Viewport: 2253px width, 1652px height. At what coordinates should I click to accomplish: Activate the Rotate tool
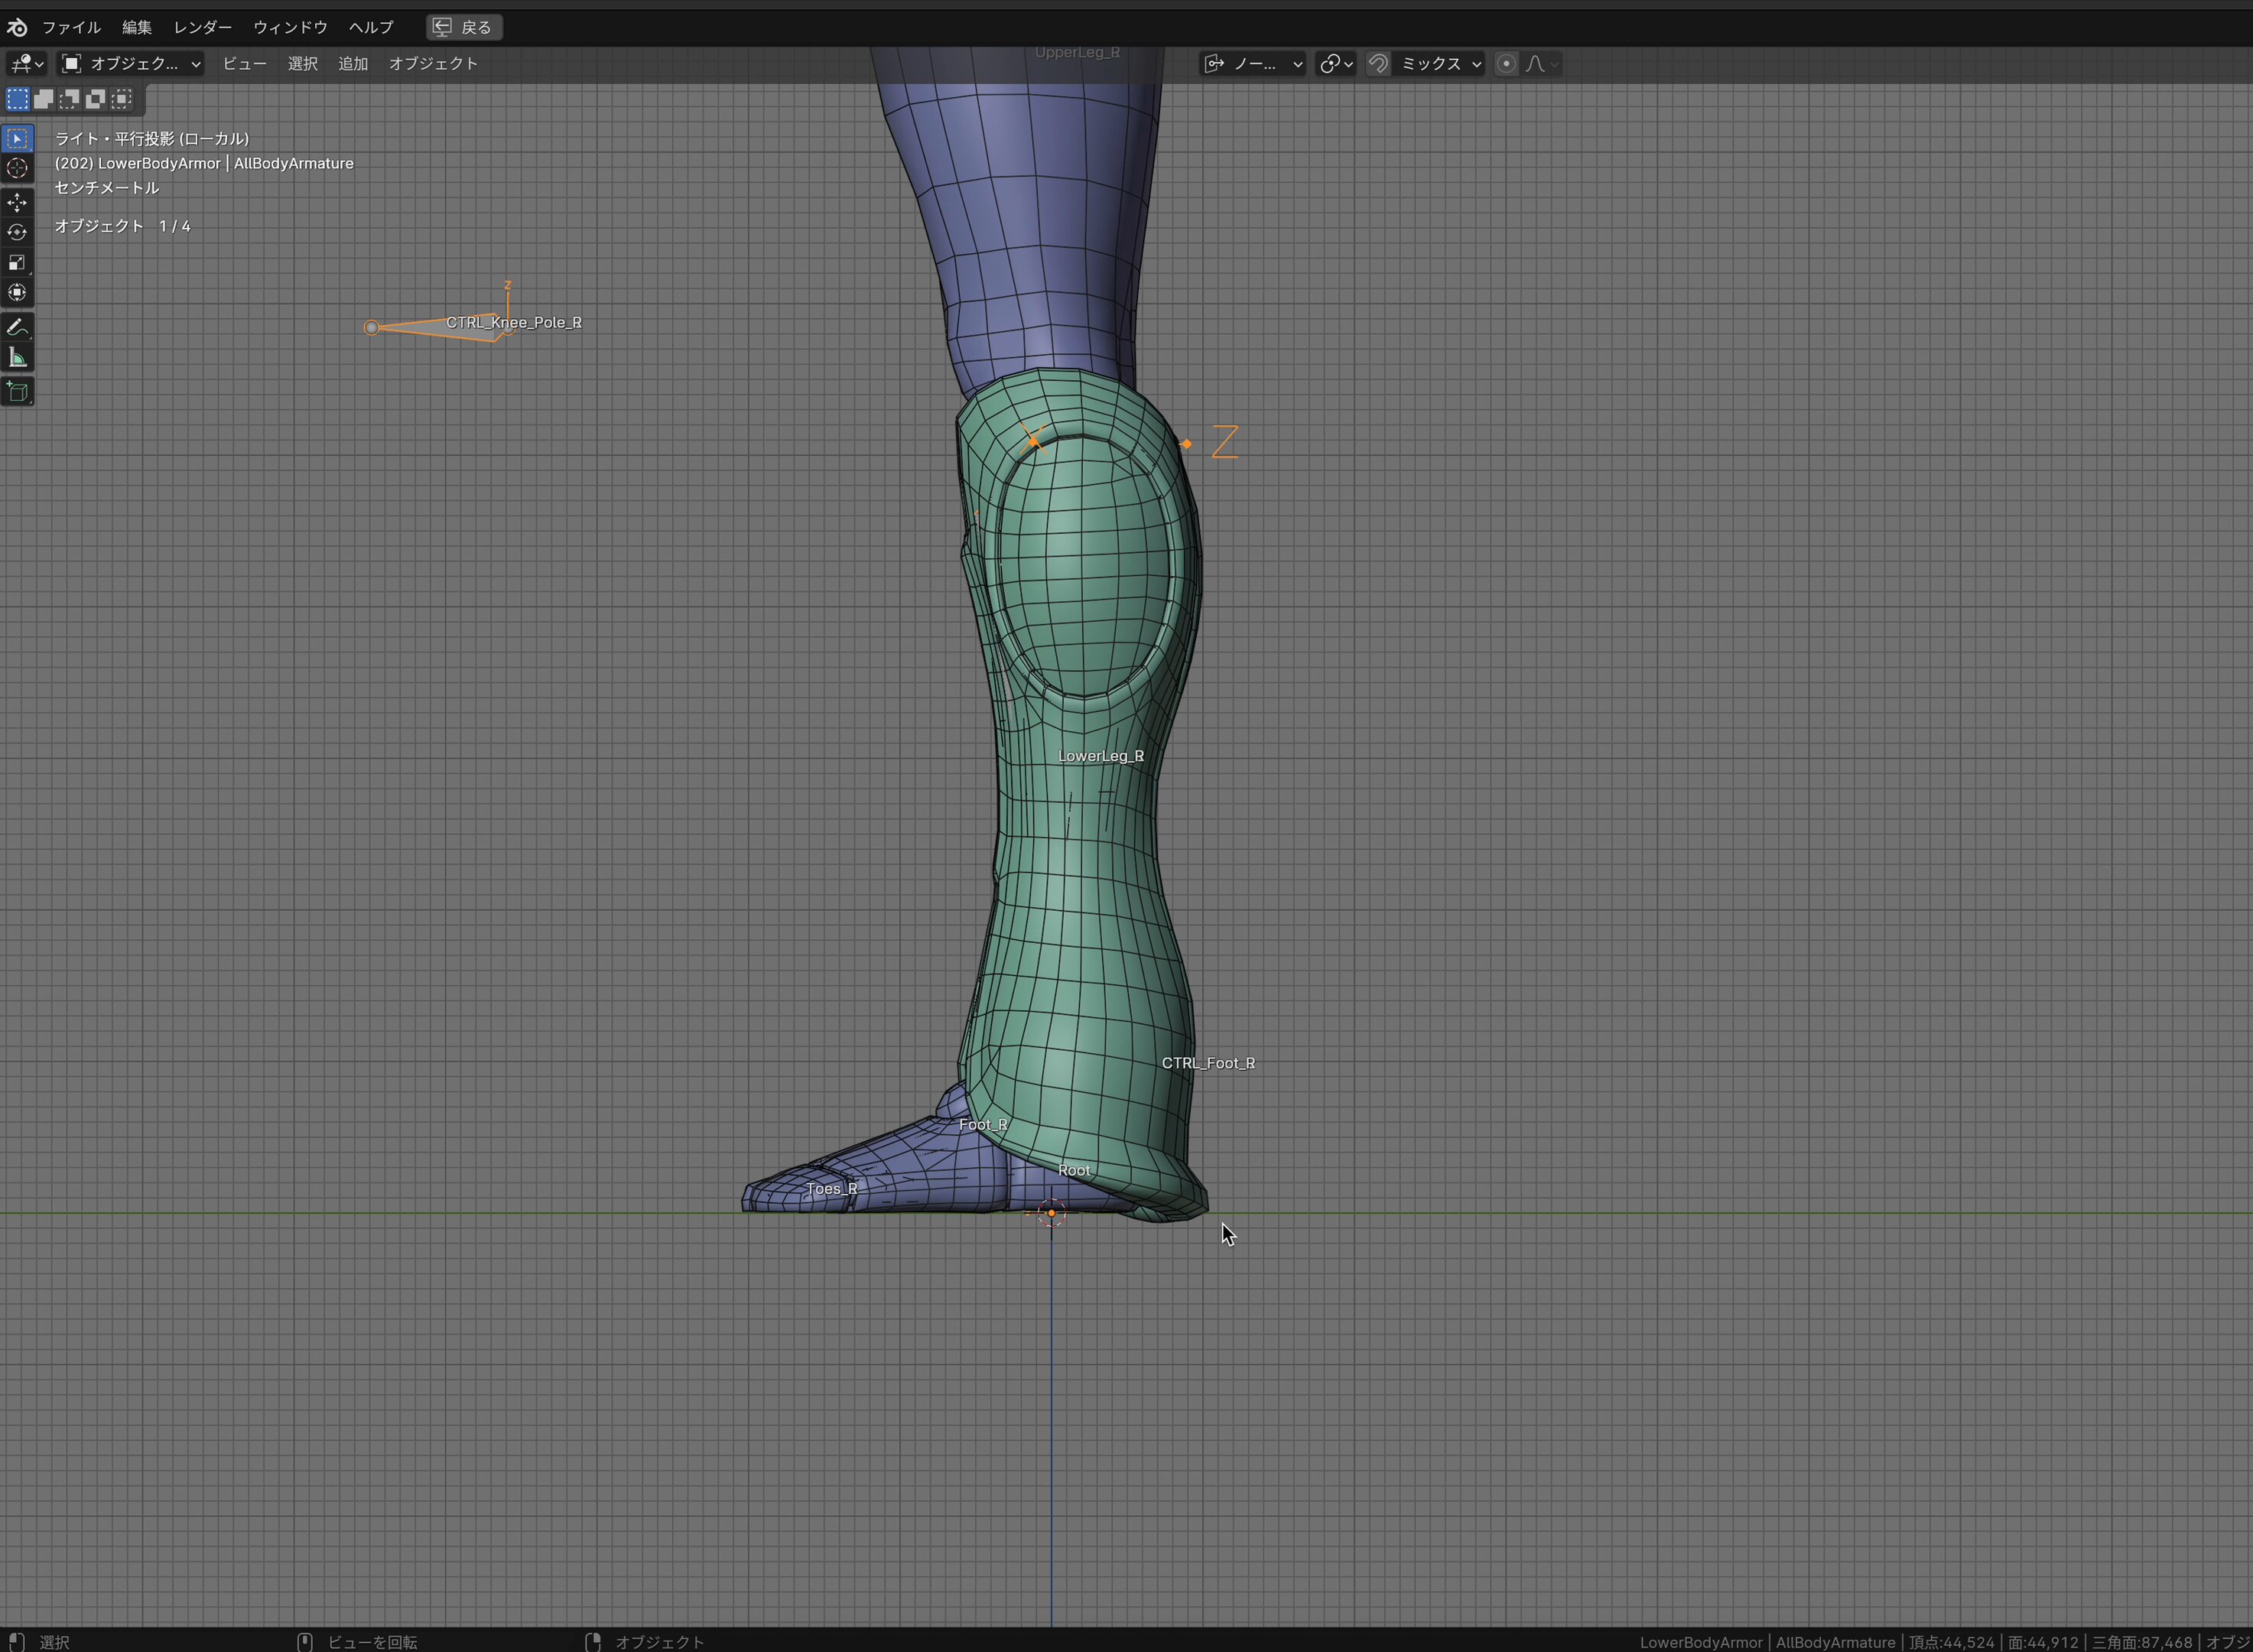[17, 232]
